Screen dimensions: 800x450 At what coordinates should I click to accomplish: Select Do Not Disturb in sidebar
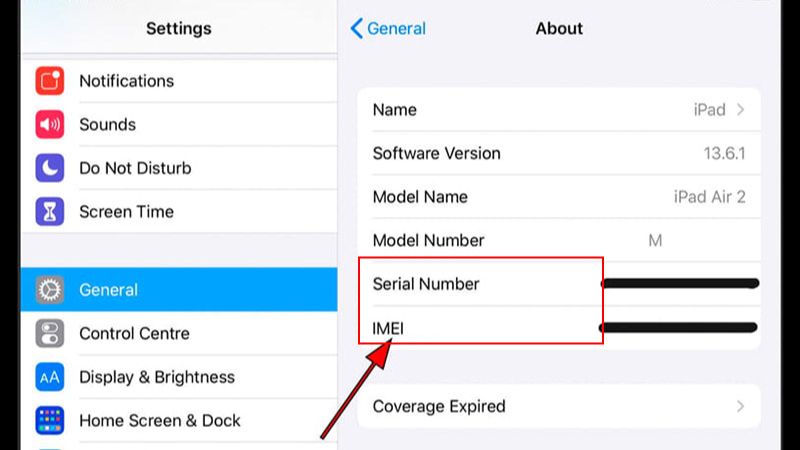click(135, 168)
